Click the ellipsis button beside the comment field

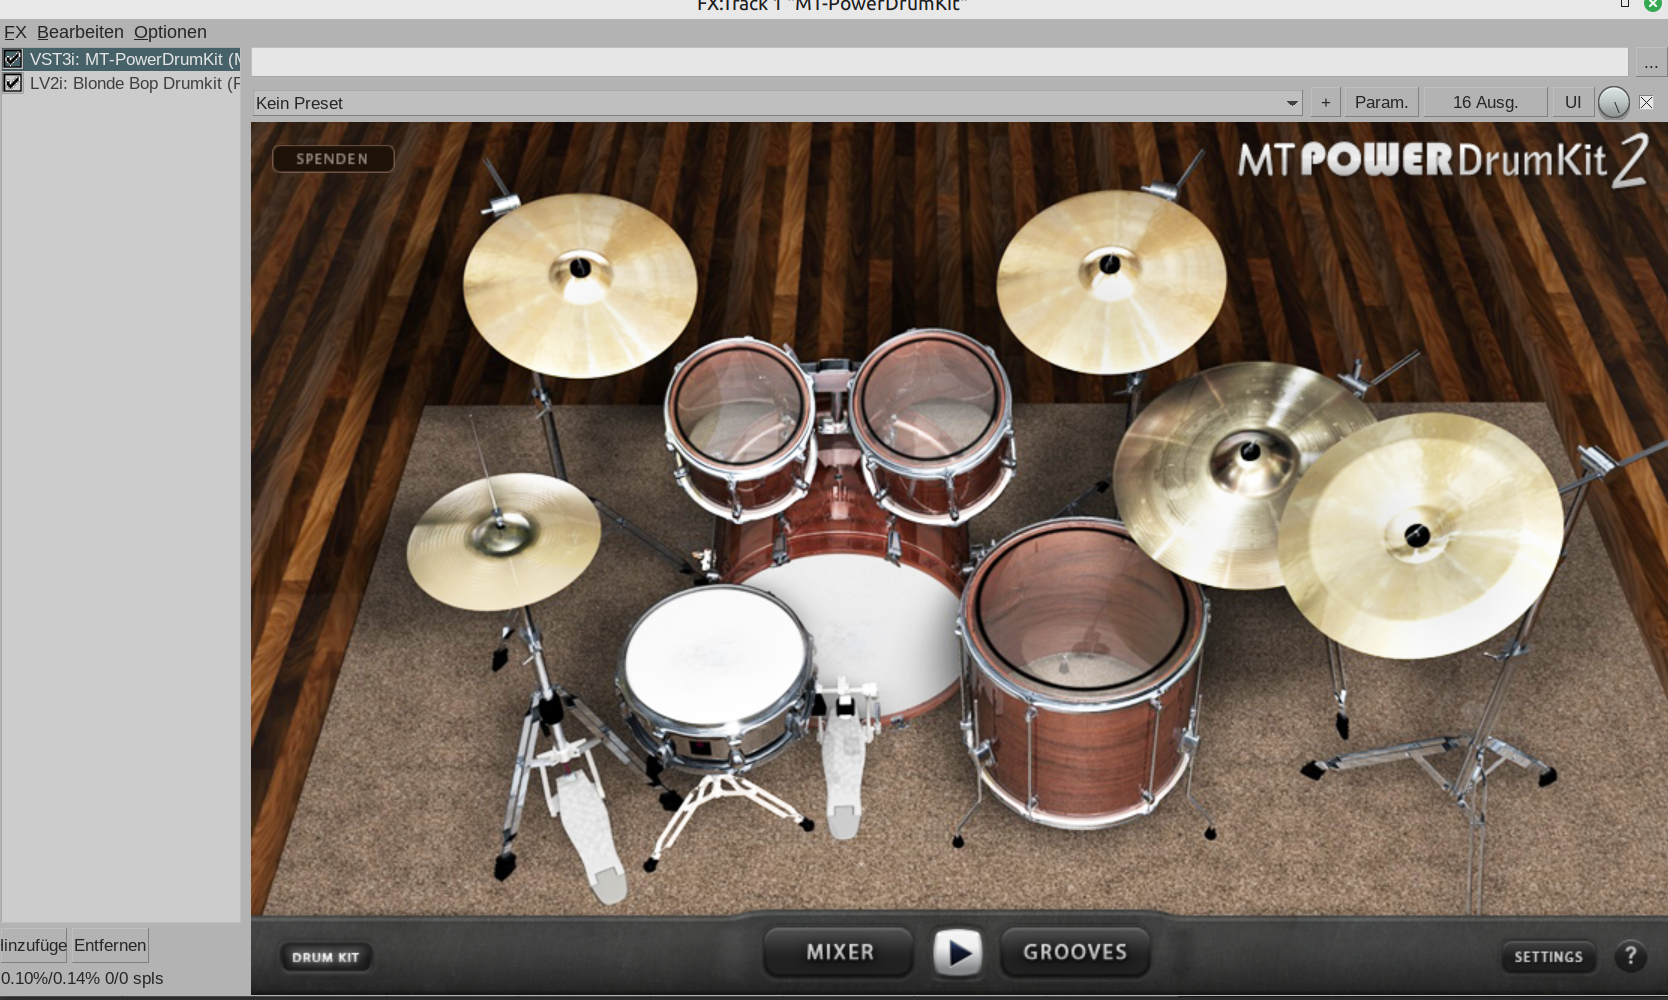pos(1650,62)
